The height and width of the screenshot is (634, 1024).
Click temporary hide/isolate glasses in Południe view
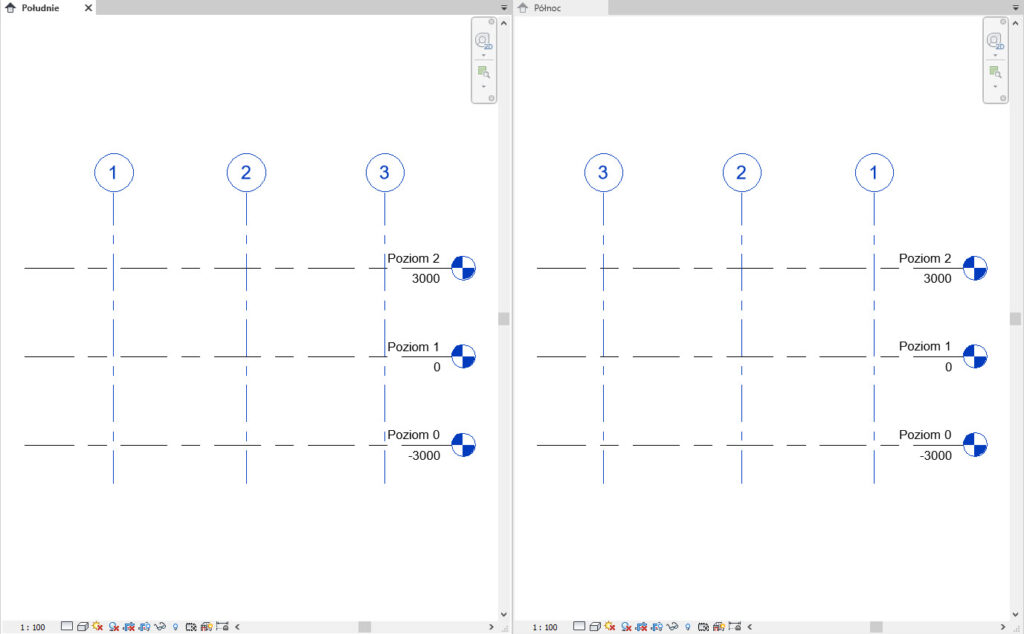[160, 627]
